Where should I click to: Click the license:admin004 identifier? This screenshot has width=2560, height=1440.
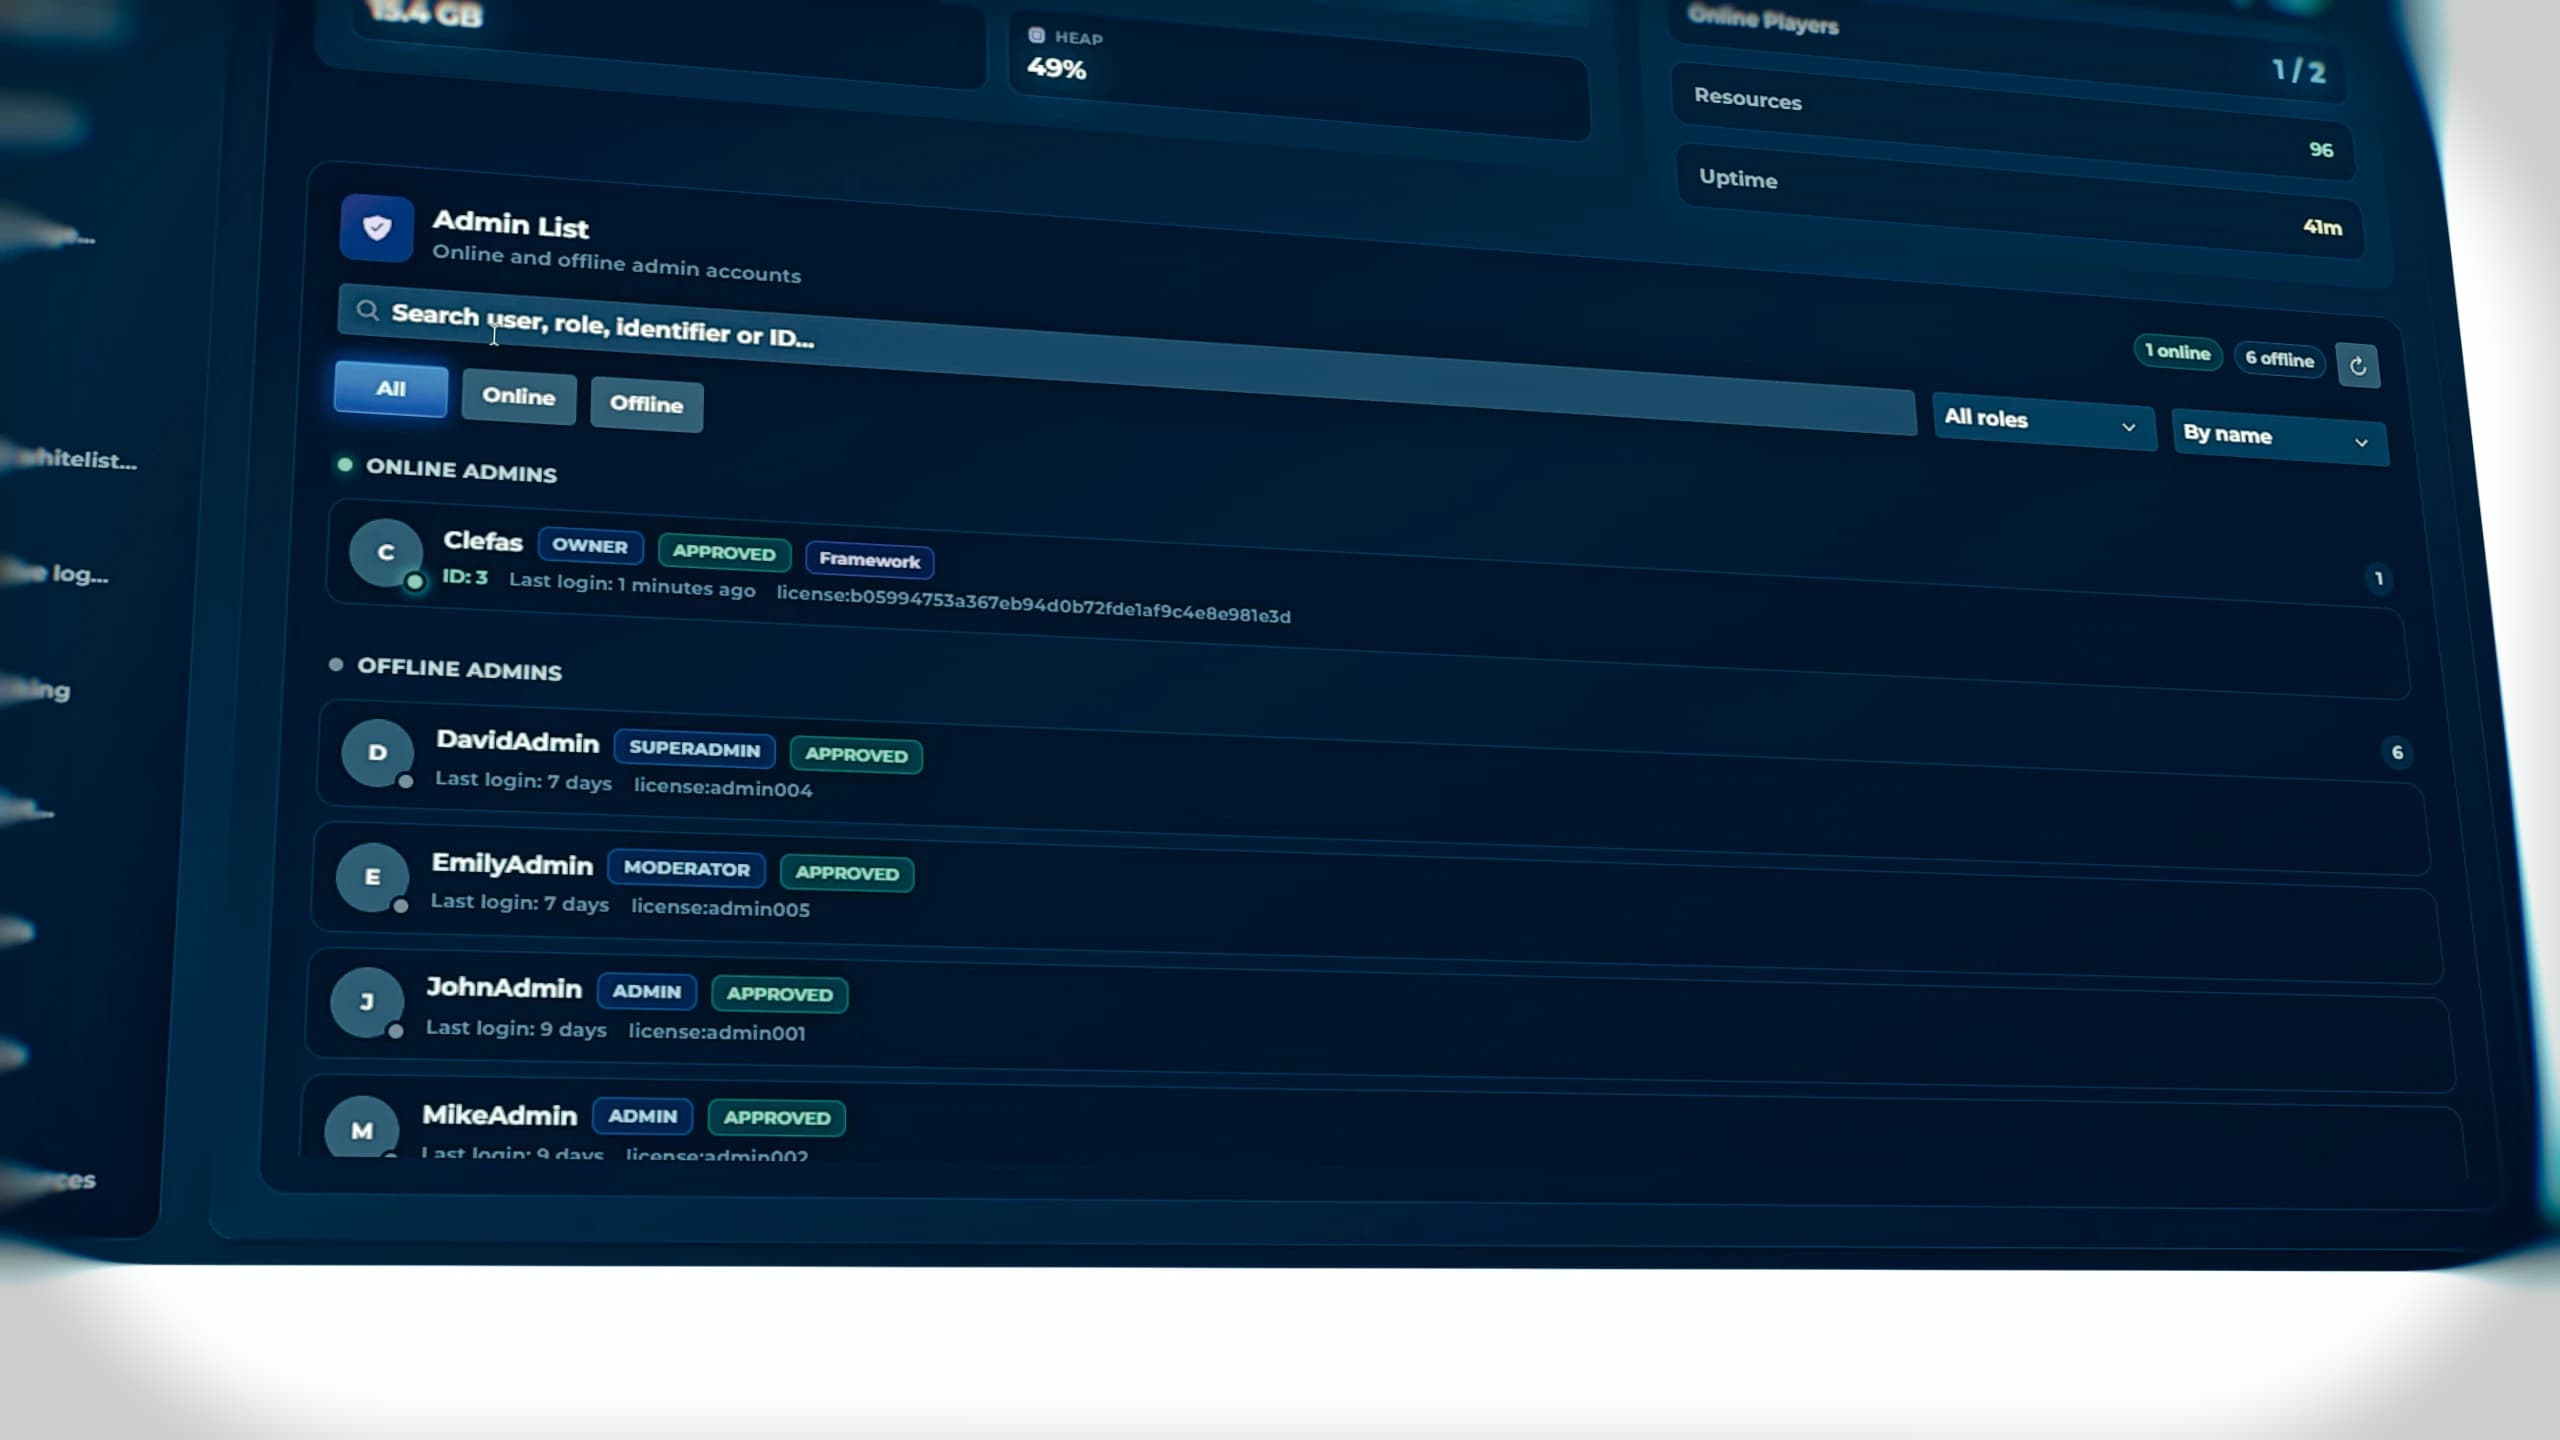click(723, 788)
